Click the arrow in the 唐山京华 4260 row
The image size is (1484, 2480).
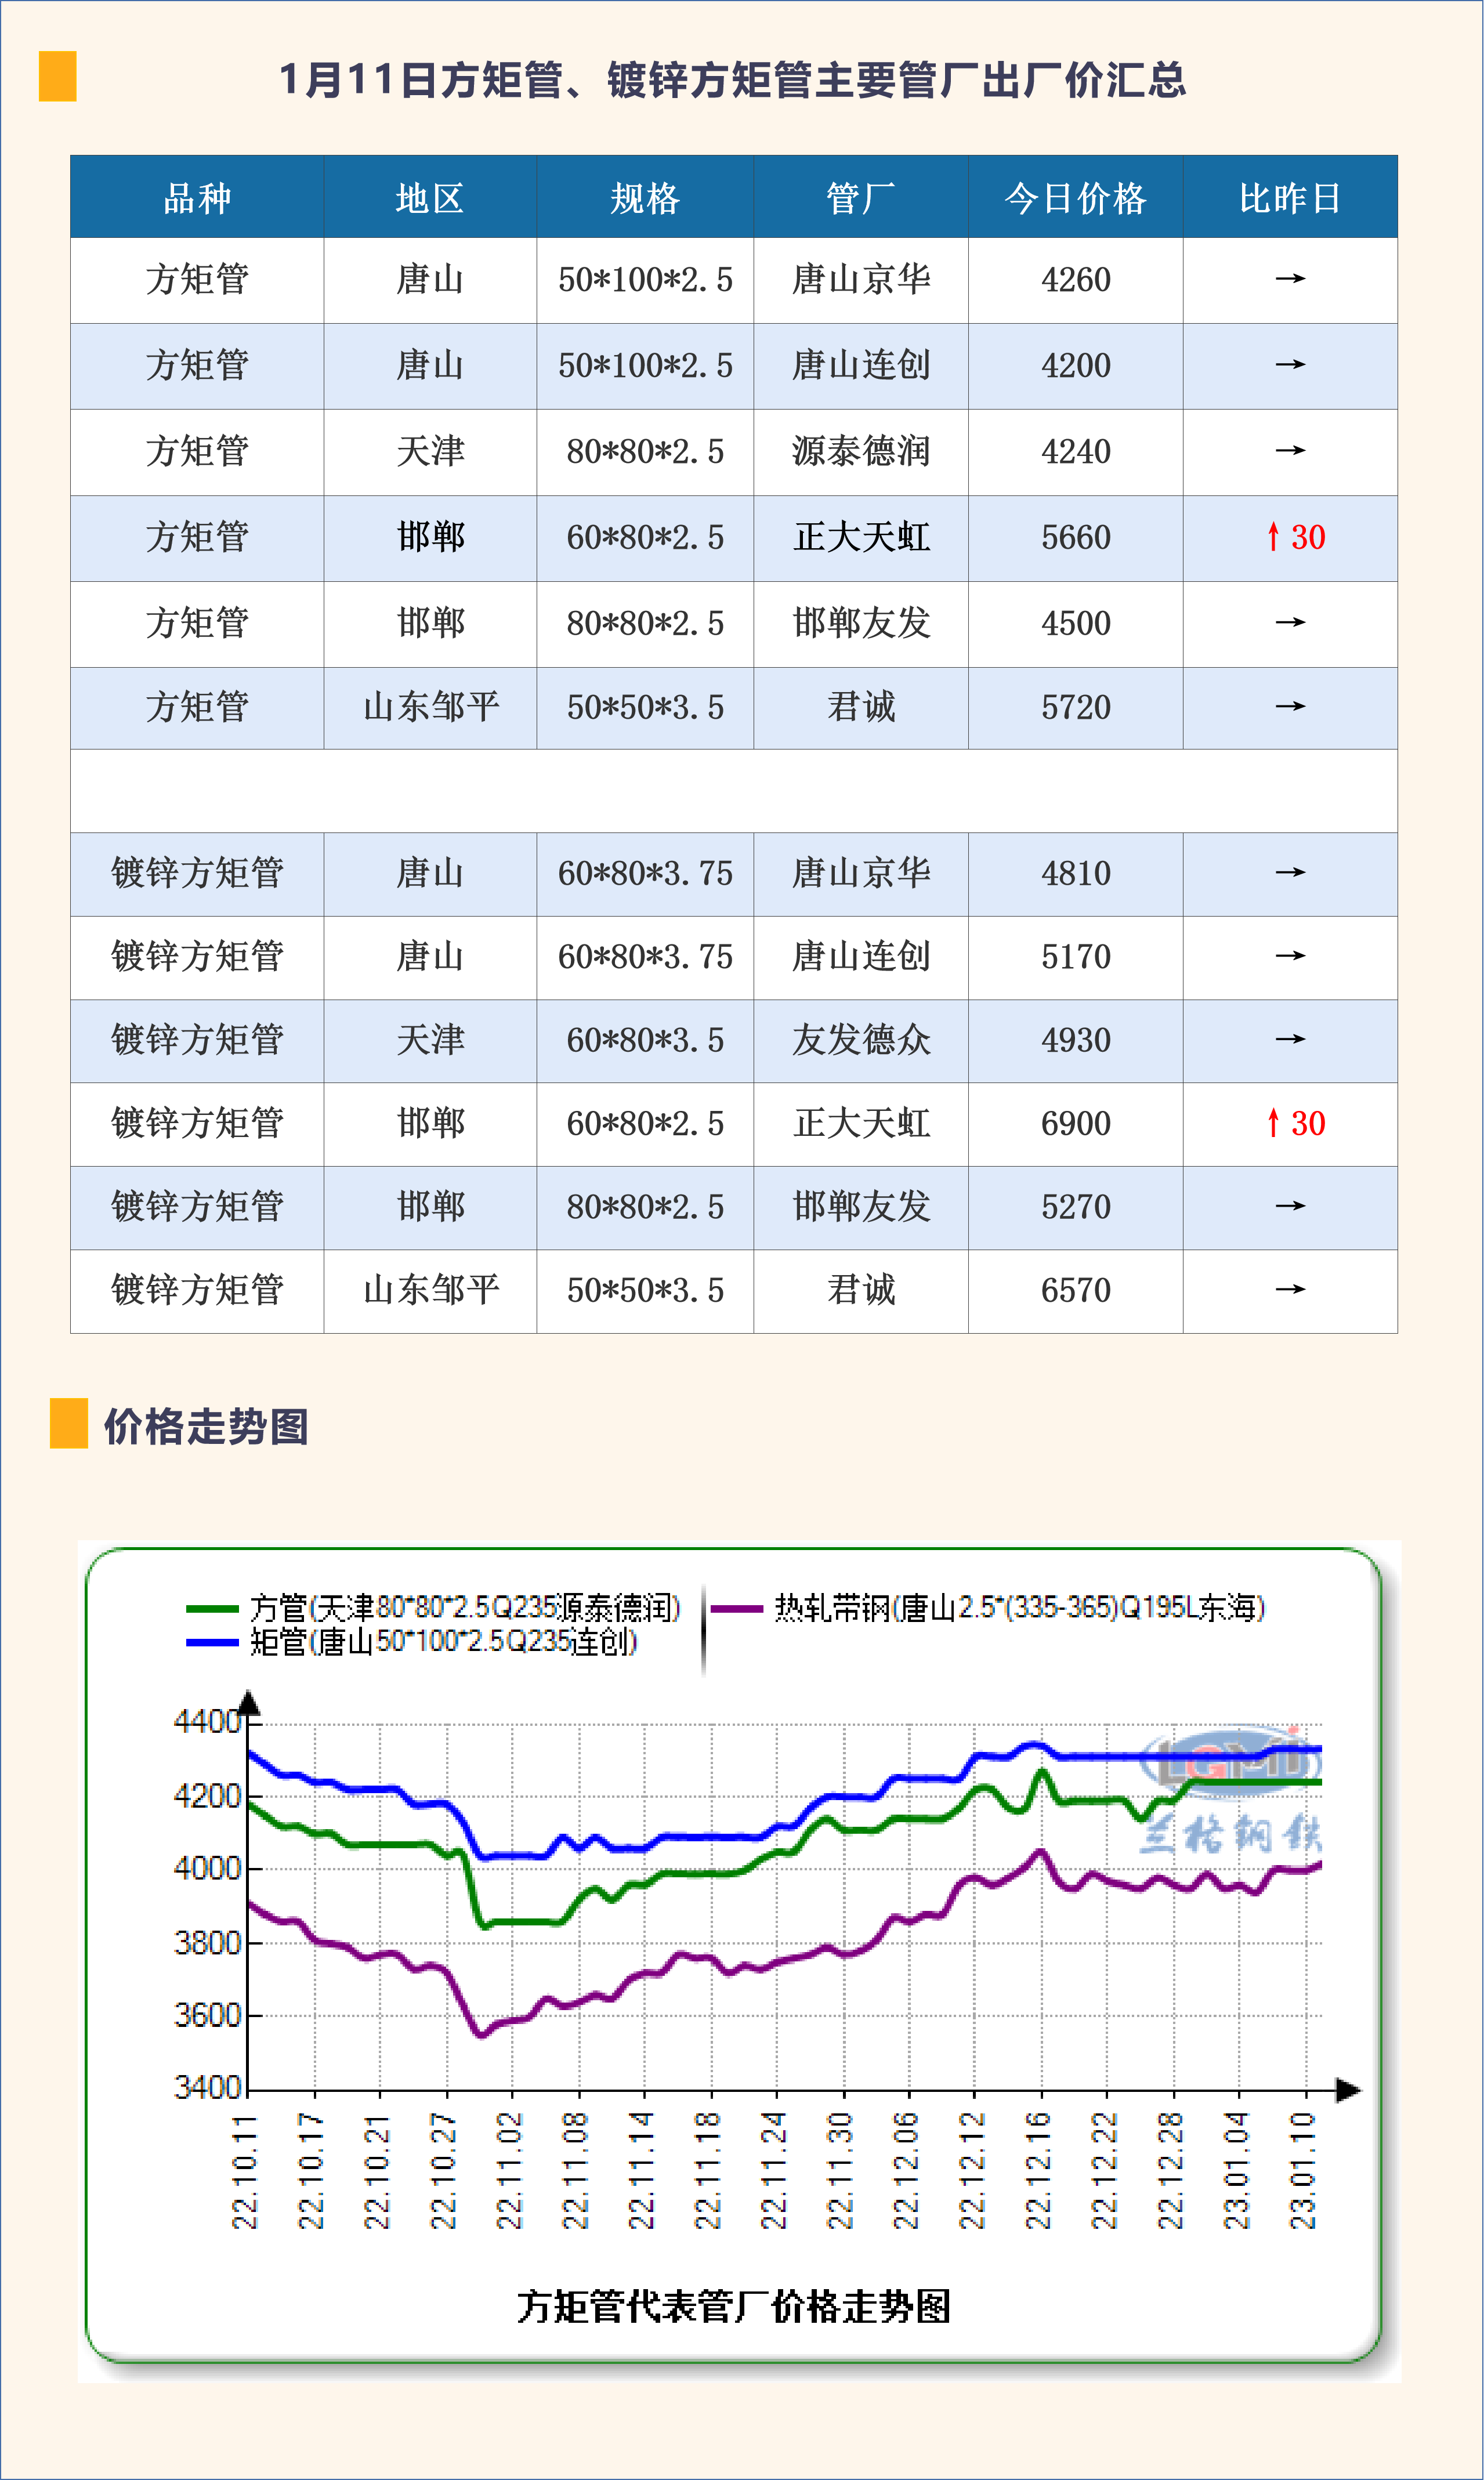pyautogui.click(x=1290, y=279)
